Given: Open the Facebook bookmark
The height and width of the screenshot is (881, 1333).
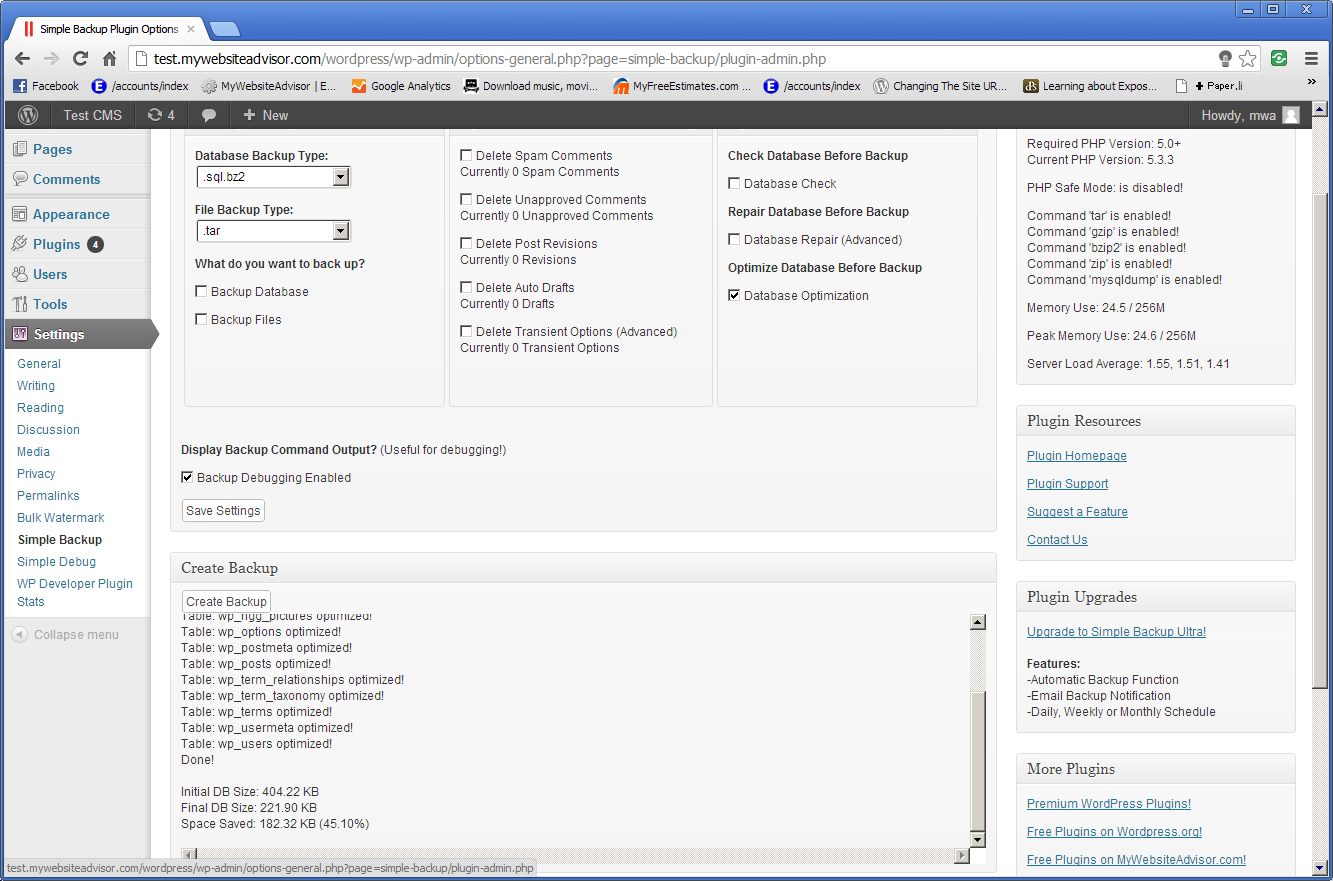Looking at the screenshot, I should (46, 86).
